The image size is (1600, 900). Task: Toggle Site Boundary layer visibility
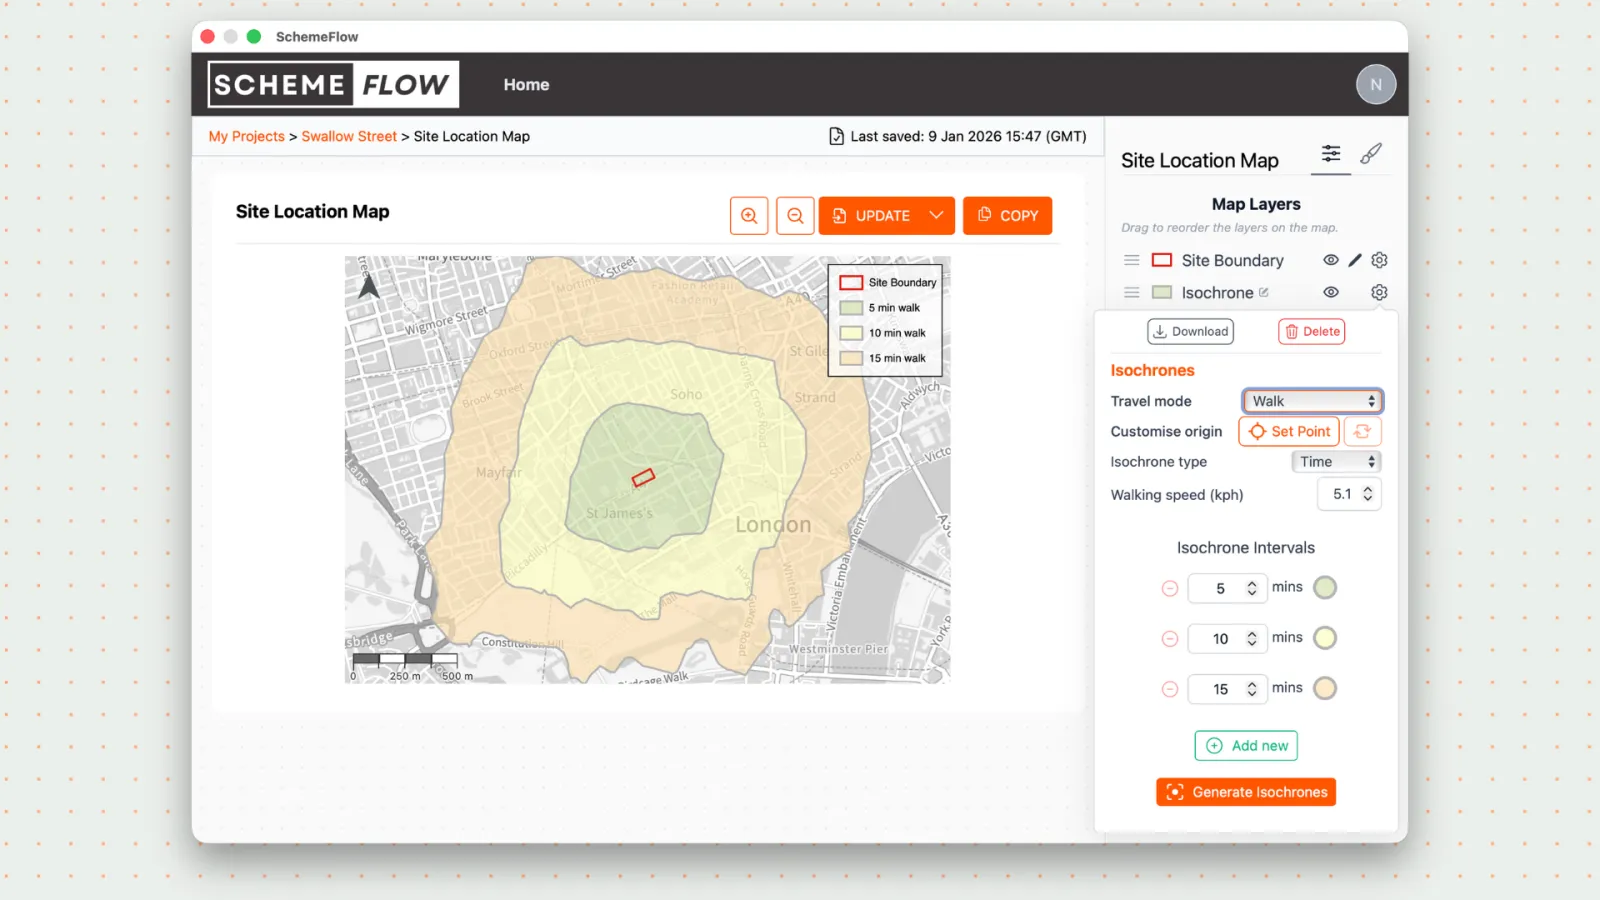[x=1331, y=260]
